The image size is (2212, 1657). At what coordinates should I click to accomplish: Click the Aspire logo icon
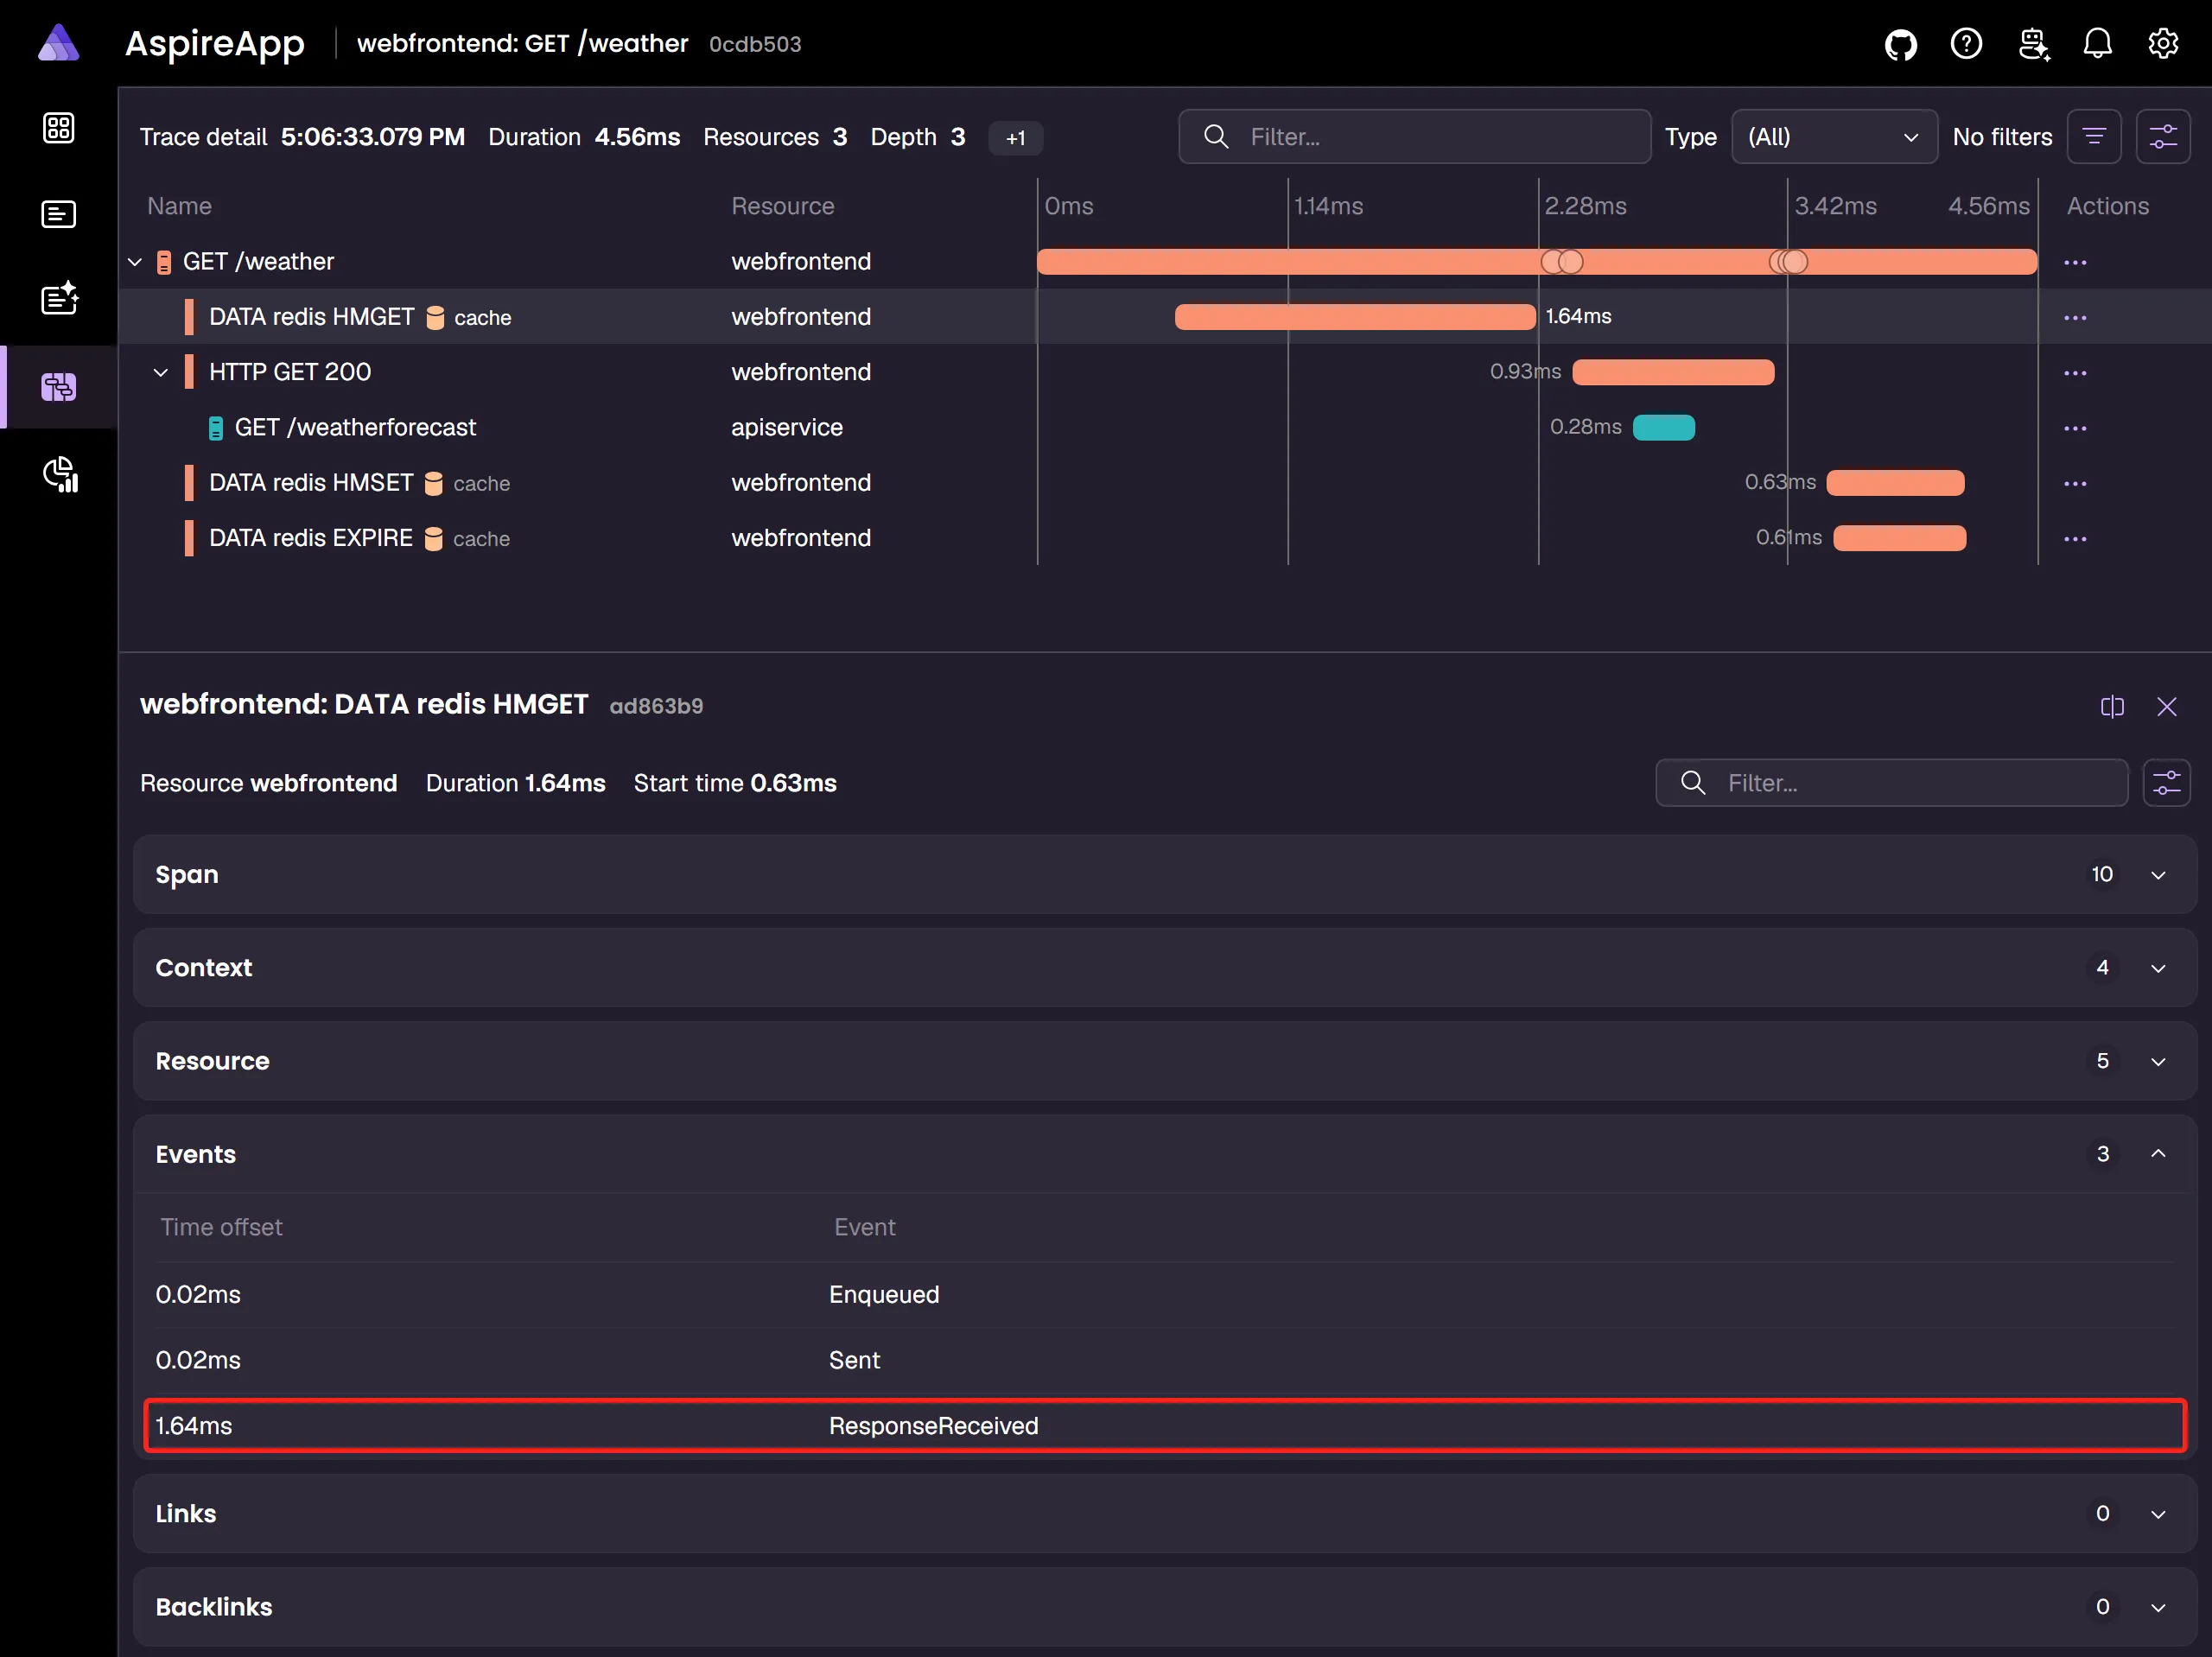coord(58,44)
